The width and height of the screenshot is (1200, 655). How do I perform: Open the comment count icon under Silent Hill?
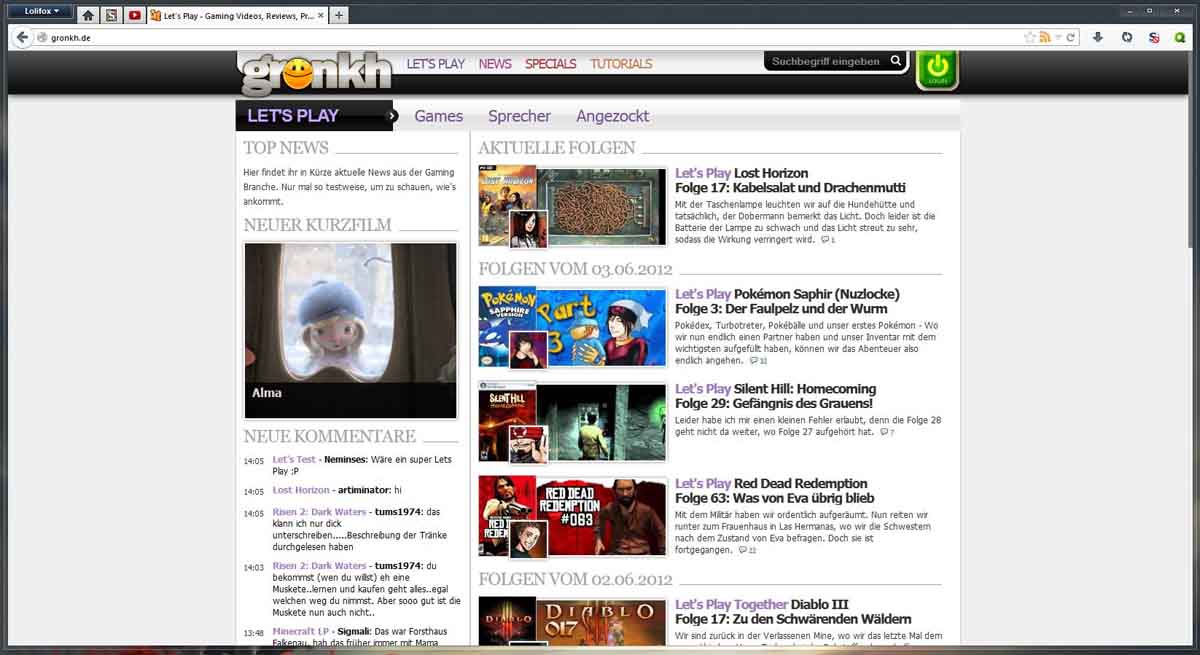(x=885, y=432)
